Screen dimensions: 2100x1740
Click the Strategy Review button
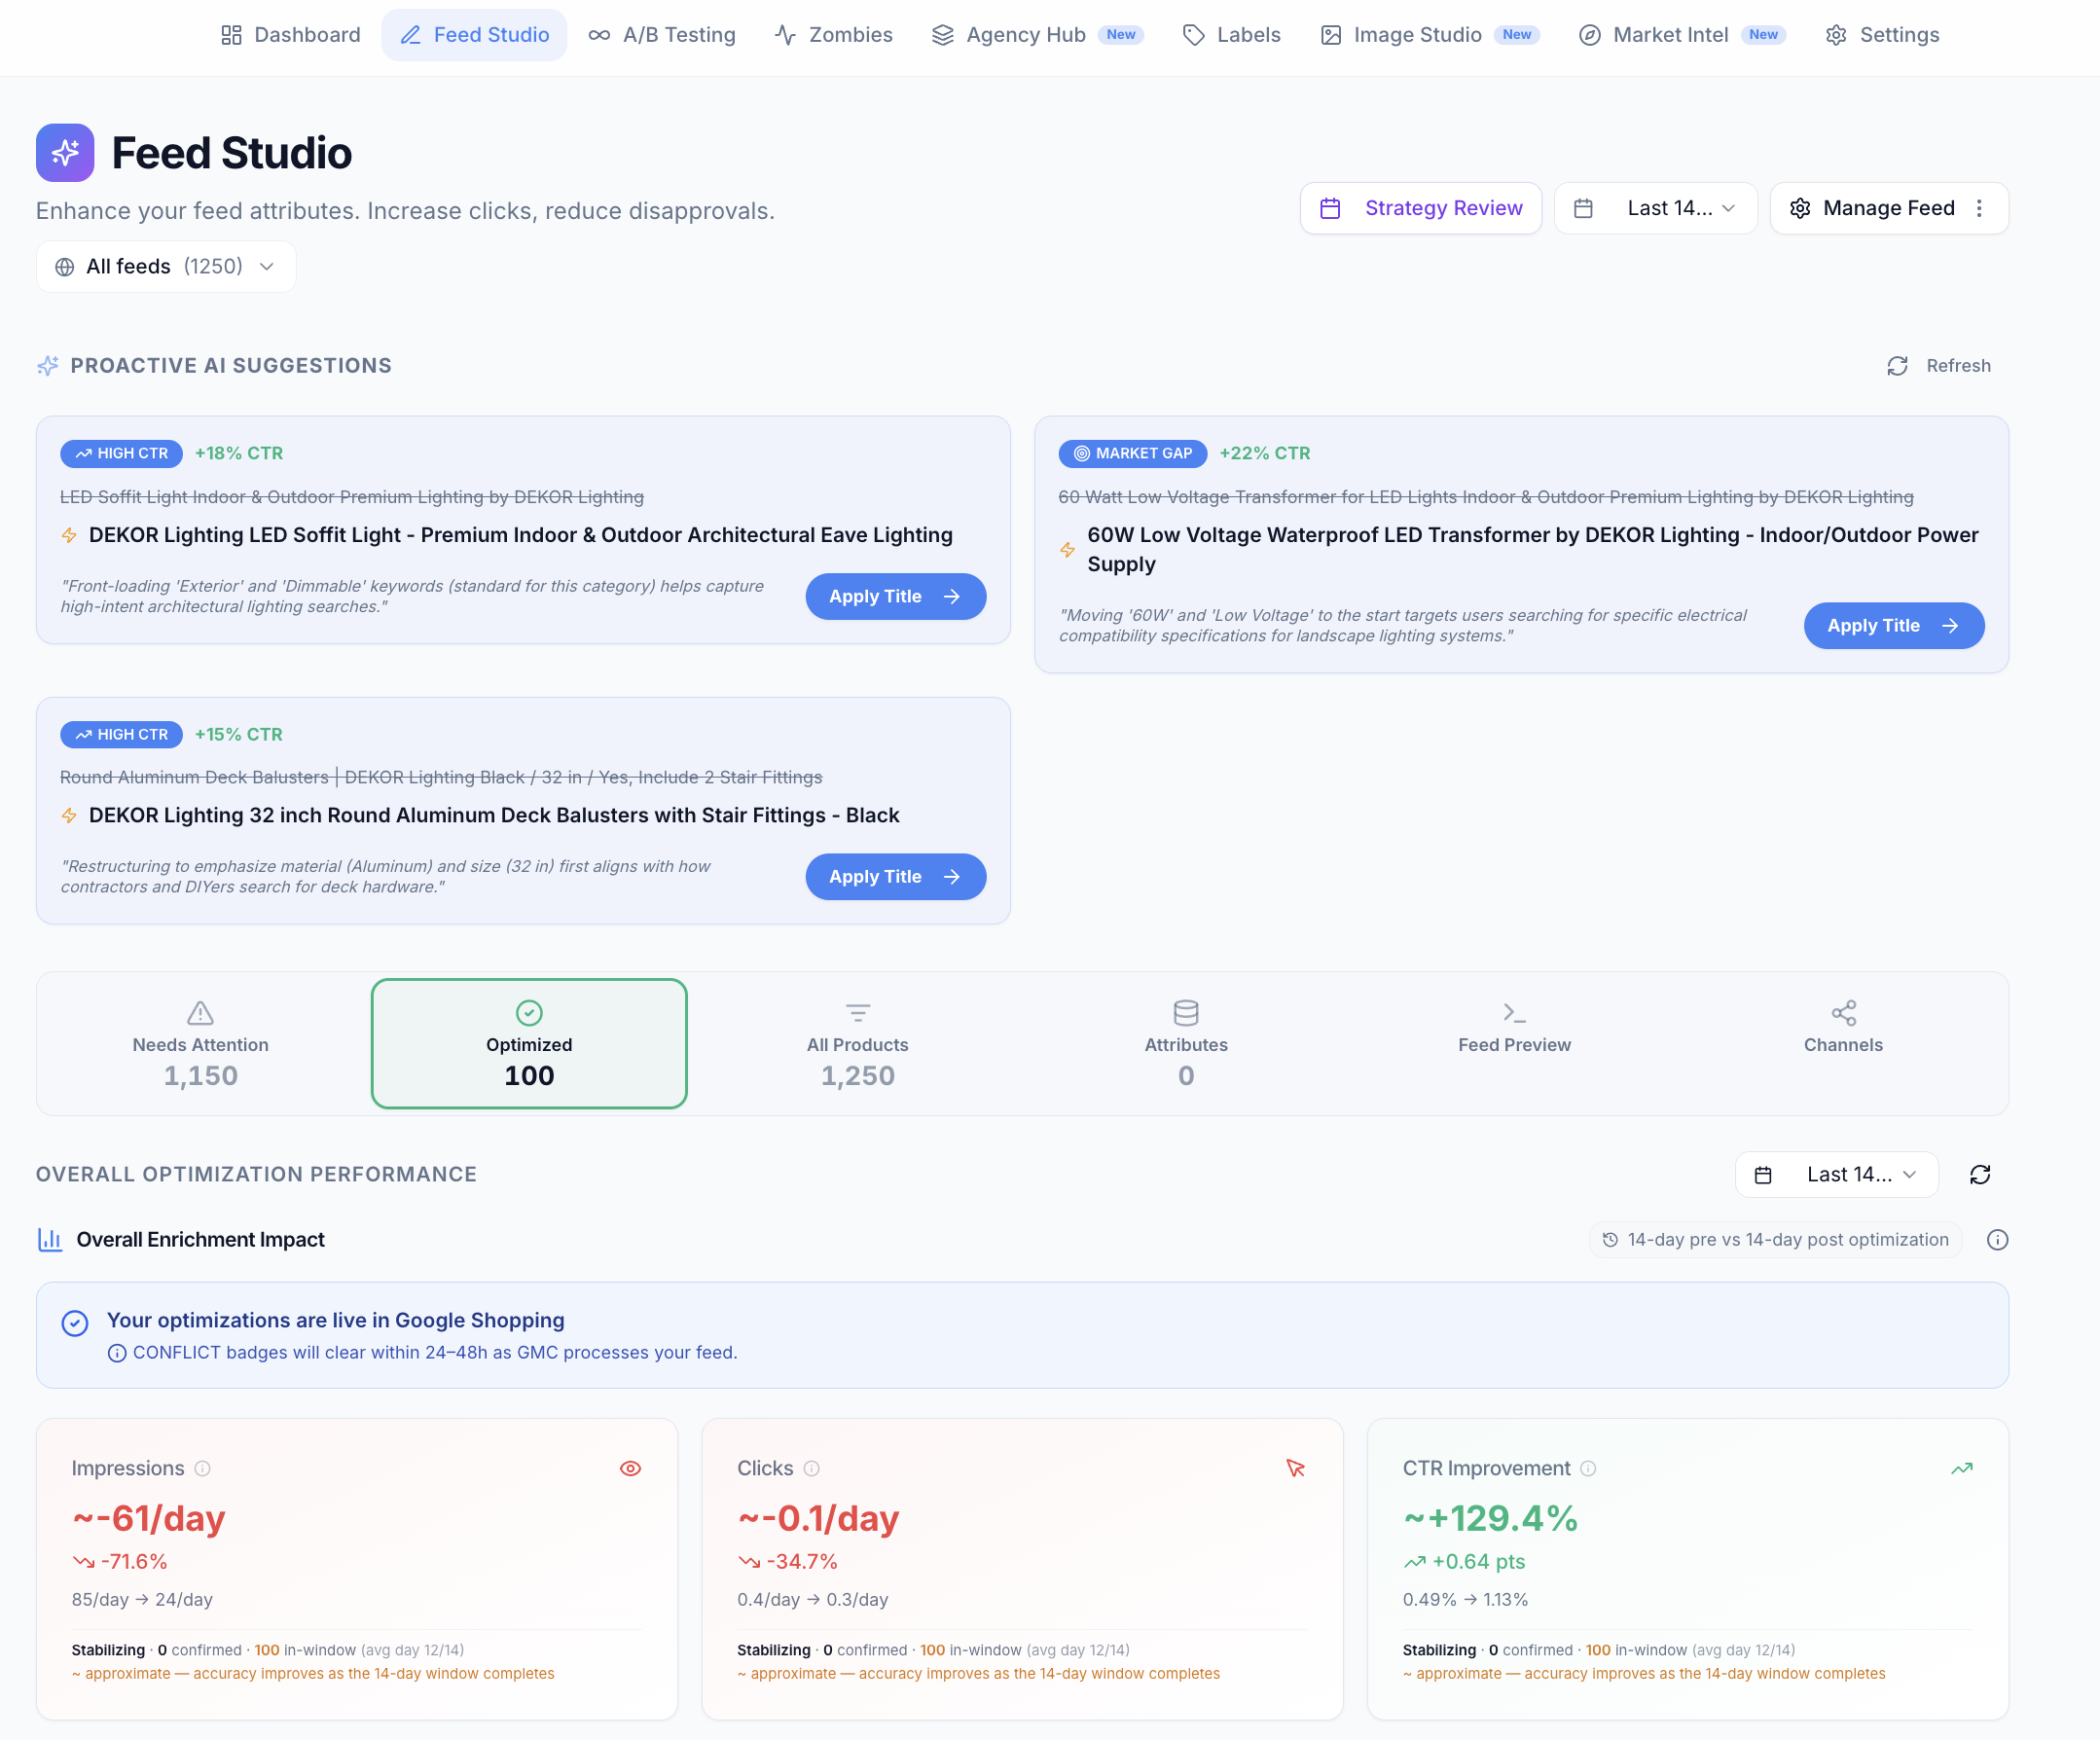click(x=1421, y=208)
